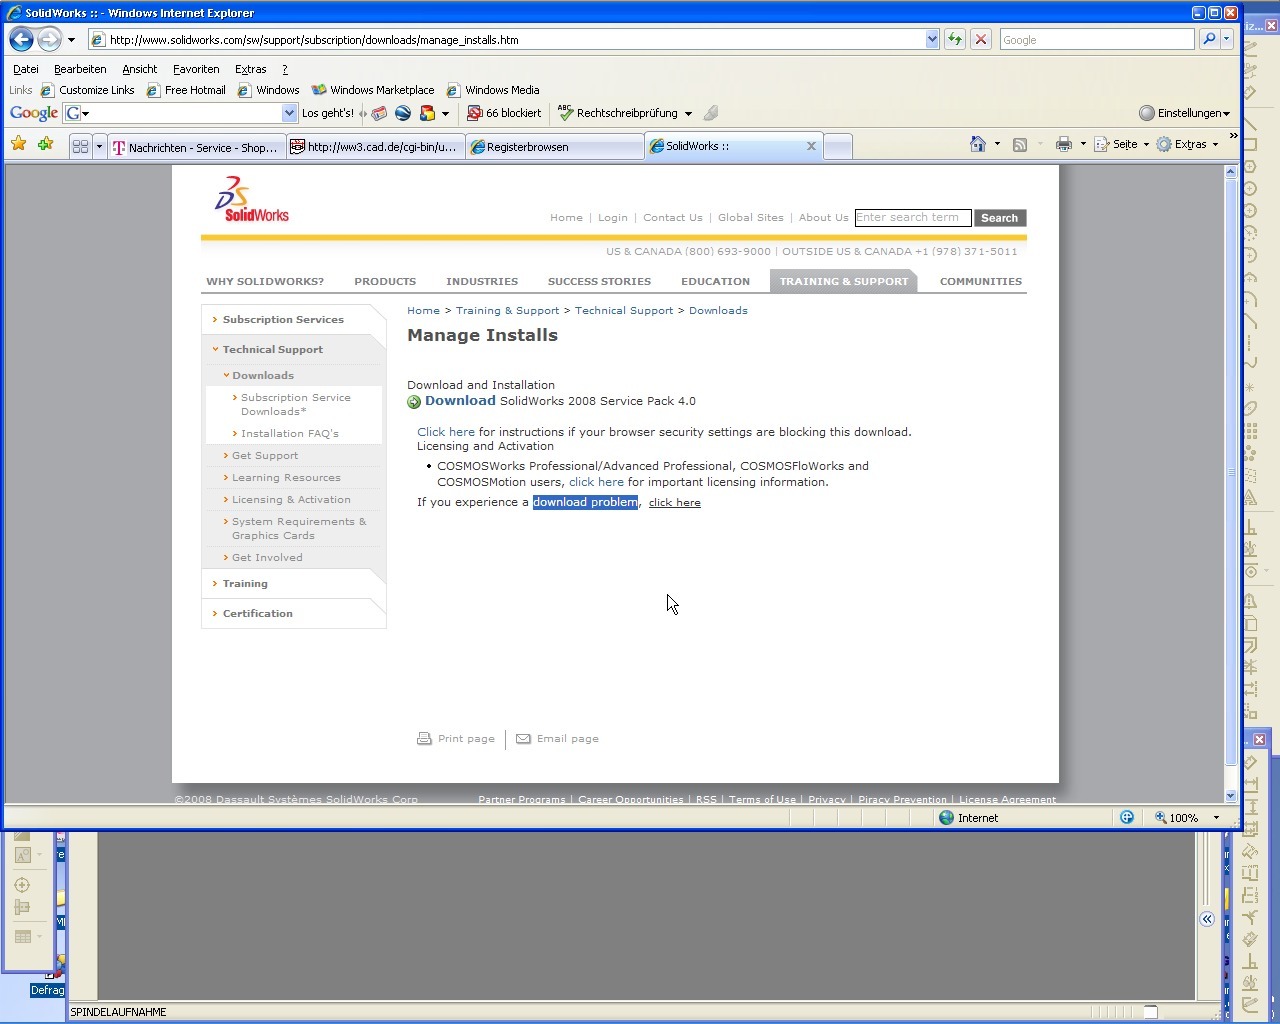Click the 66 blockiert popup blocker button
The image size is (1280, 1024).
[504, 113]
